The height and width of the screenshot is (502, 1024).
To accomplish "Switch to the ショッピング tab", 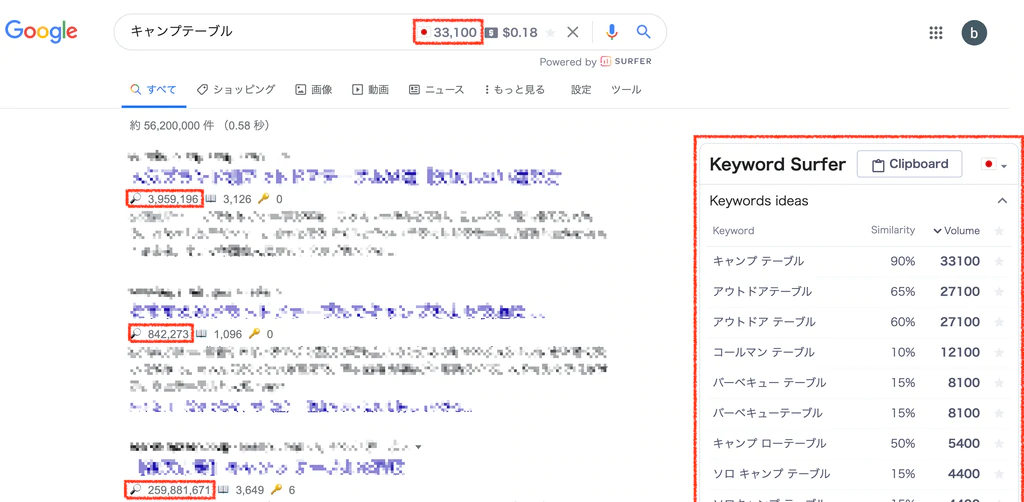I will coord(236,90).
